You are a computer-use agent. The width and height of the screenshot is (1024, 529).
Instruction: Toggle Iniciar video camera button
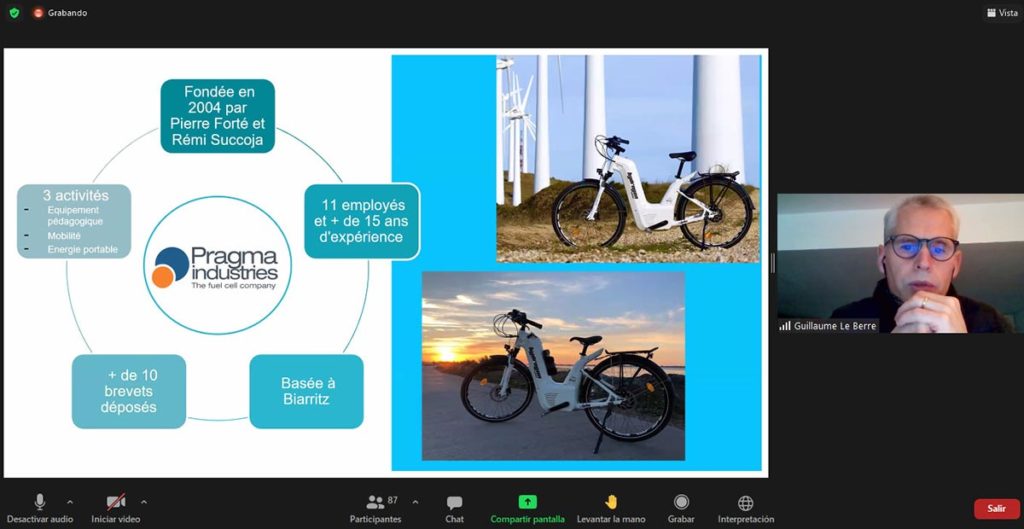(x=116, y=502)
